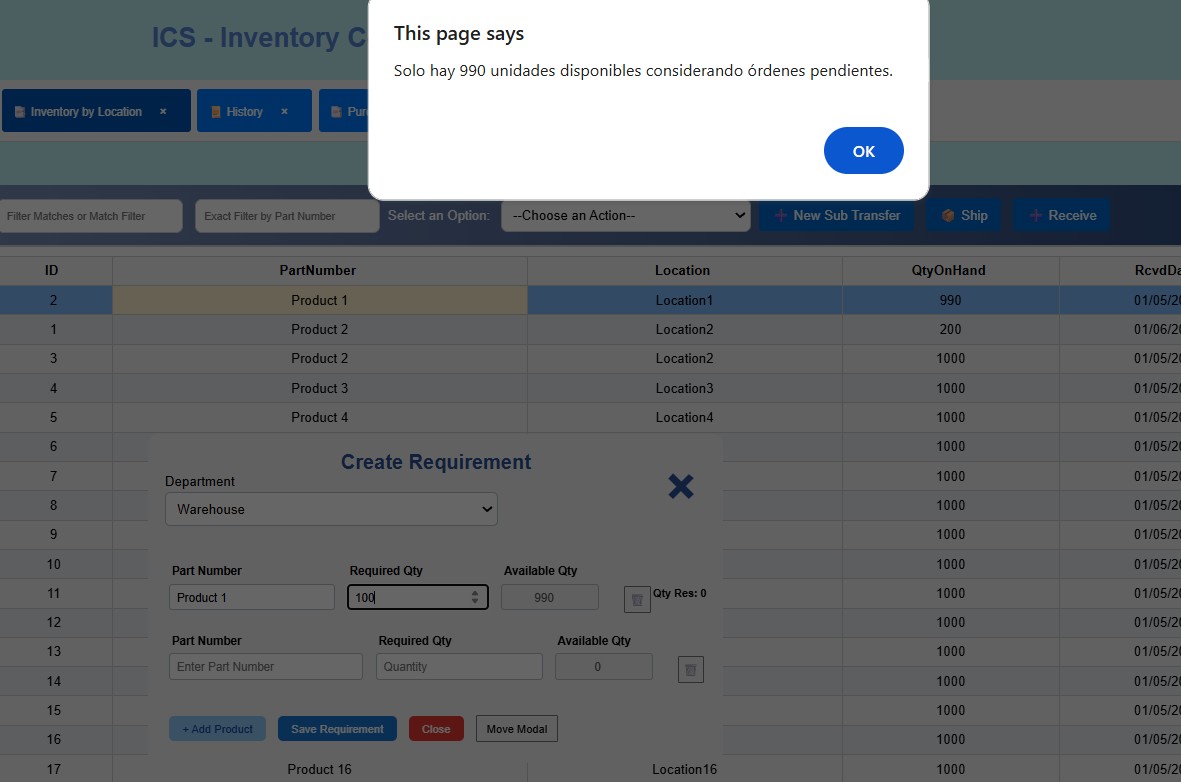The image size is (1181, 782).
Task: Open the Department dropdown showing Warehouse
Action: click(331, 509)
